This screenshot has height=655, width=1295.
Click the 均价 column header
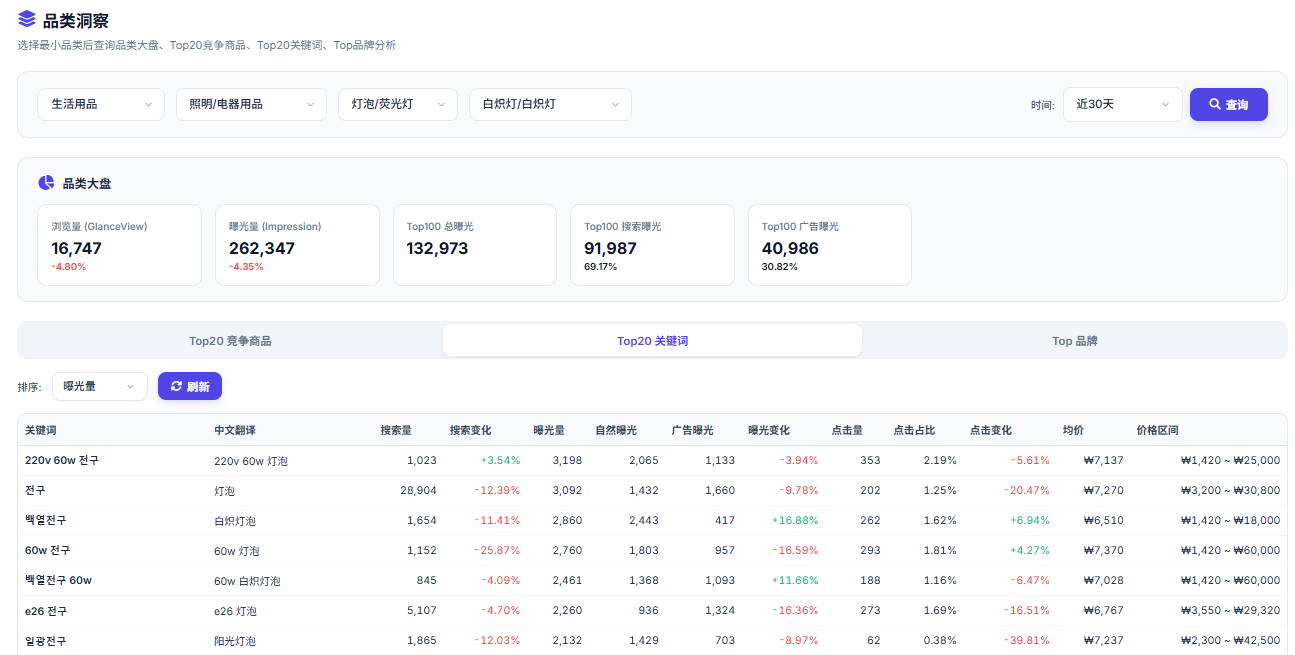point(1073,430)
